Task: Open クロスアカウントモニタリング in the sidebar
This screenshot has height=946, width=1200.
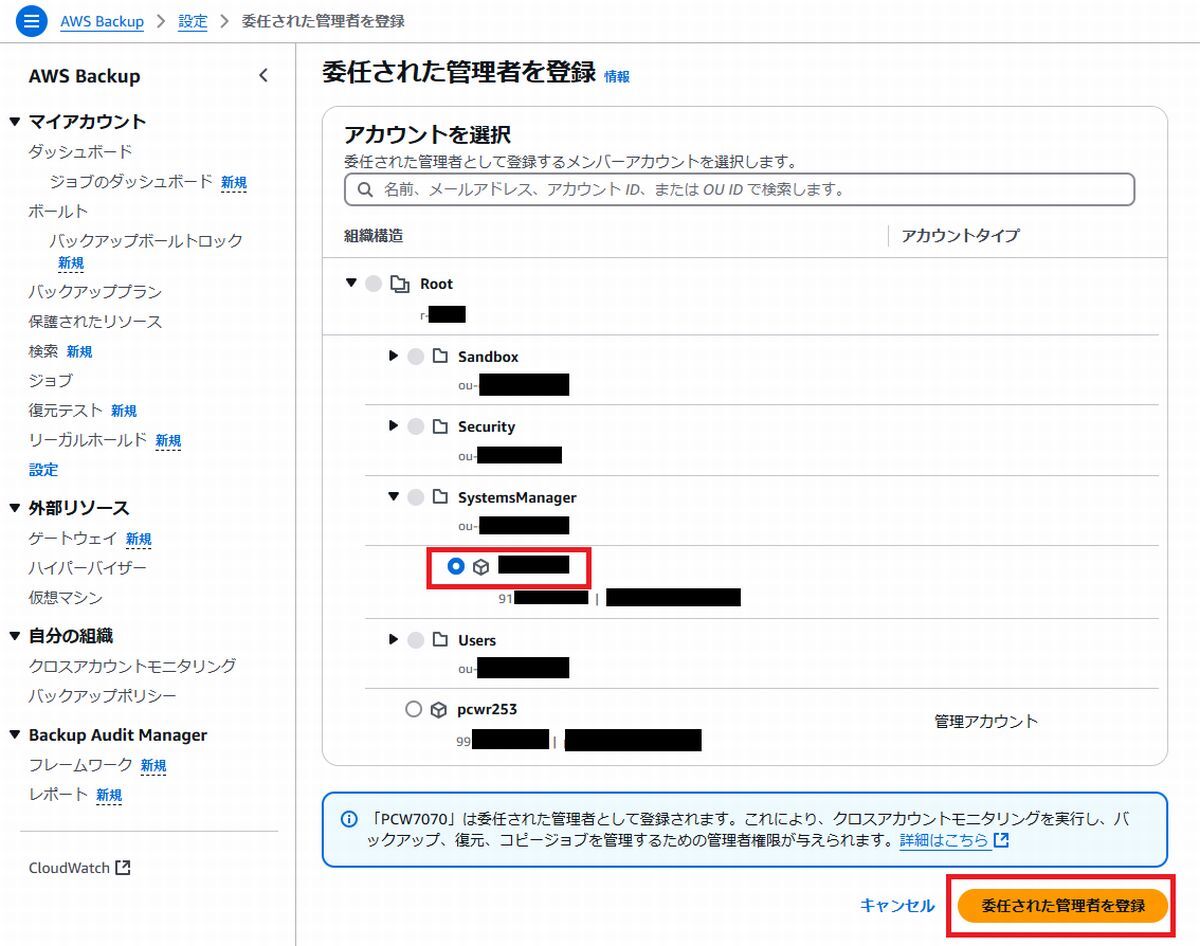Action: pos(132,666)
